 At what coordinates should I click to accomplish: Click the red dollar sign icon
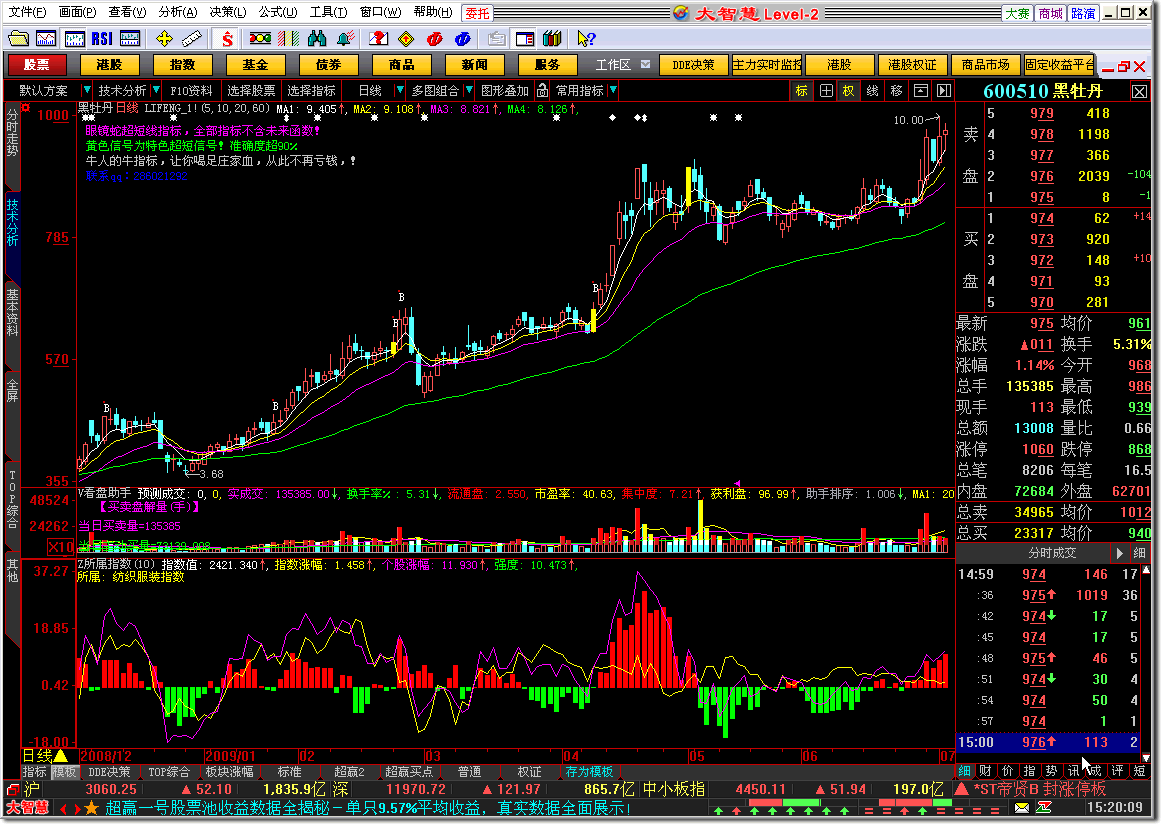point(227,39)
